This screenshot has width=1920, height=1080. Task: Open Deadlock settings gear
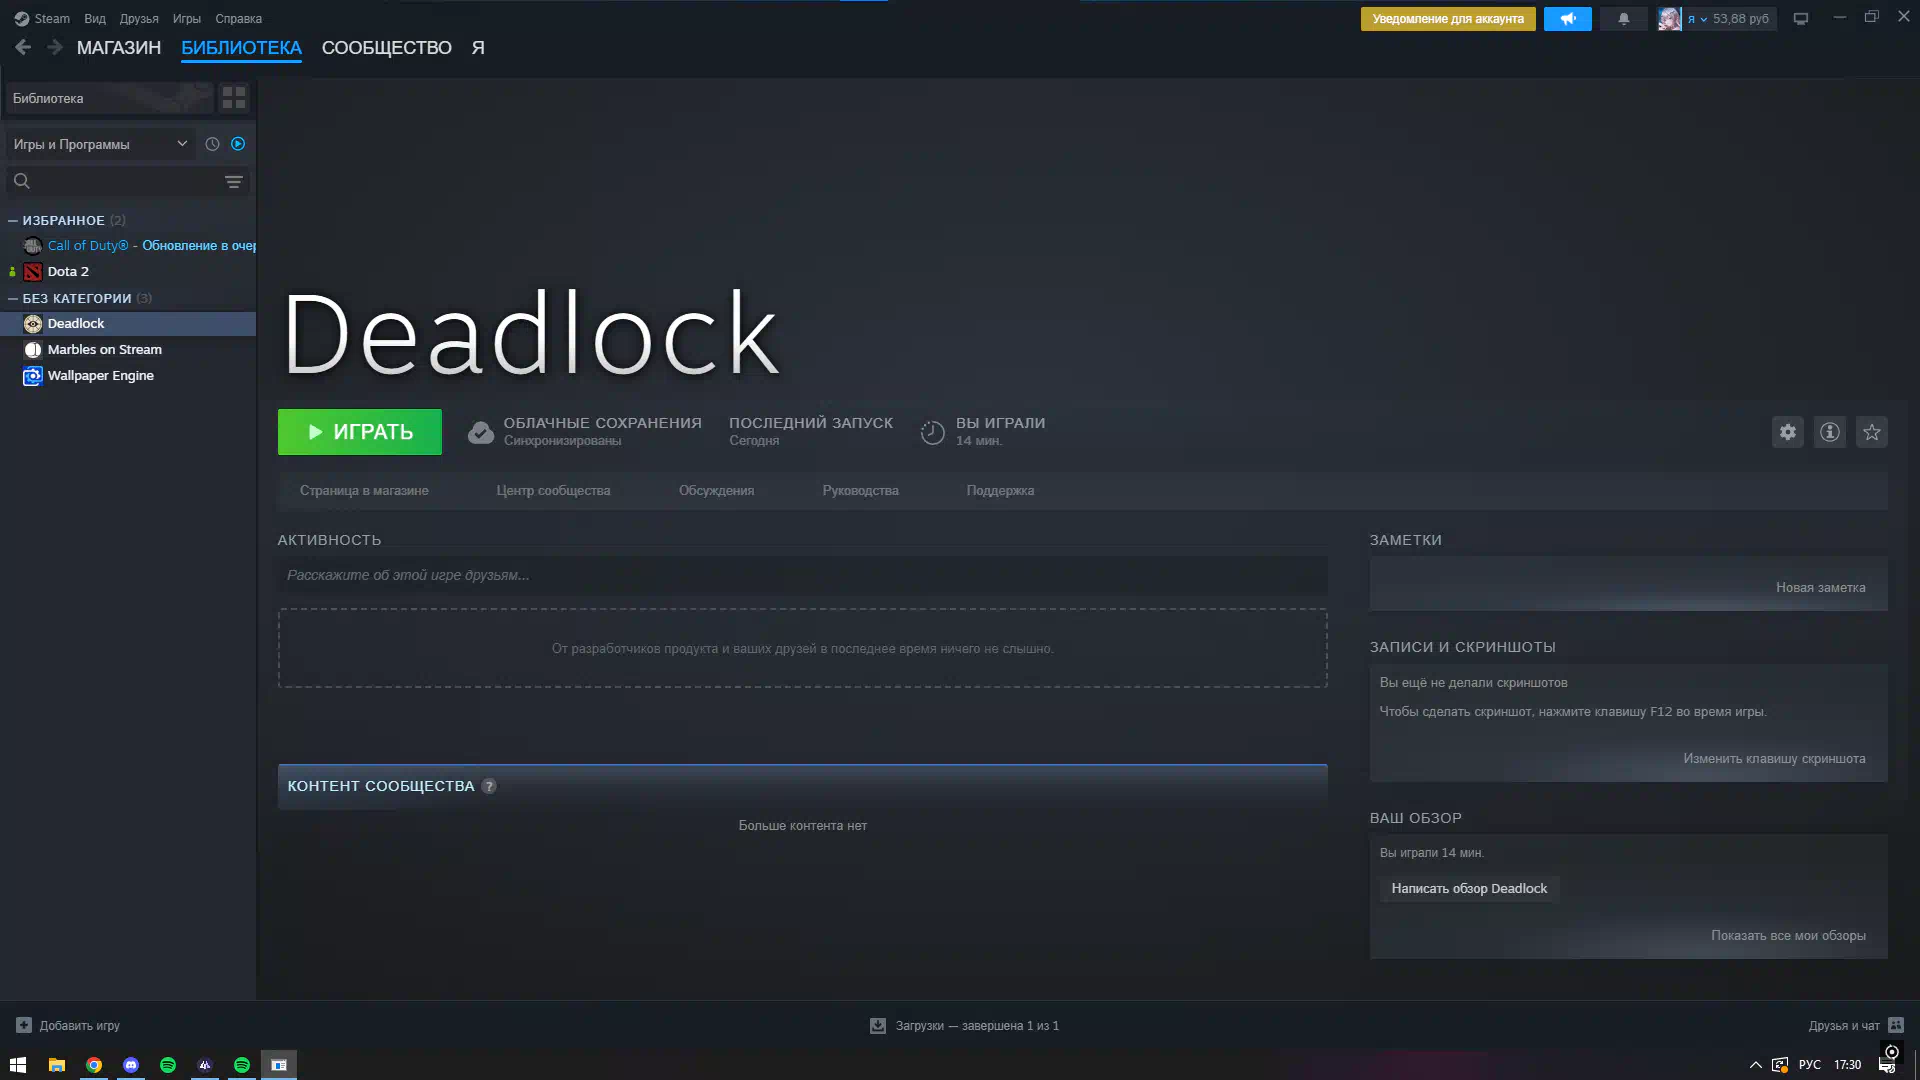pyautogui.click(x=1788, y=432)
